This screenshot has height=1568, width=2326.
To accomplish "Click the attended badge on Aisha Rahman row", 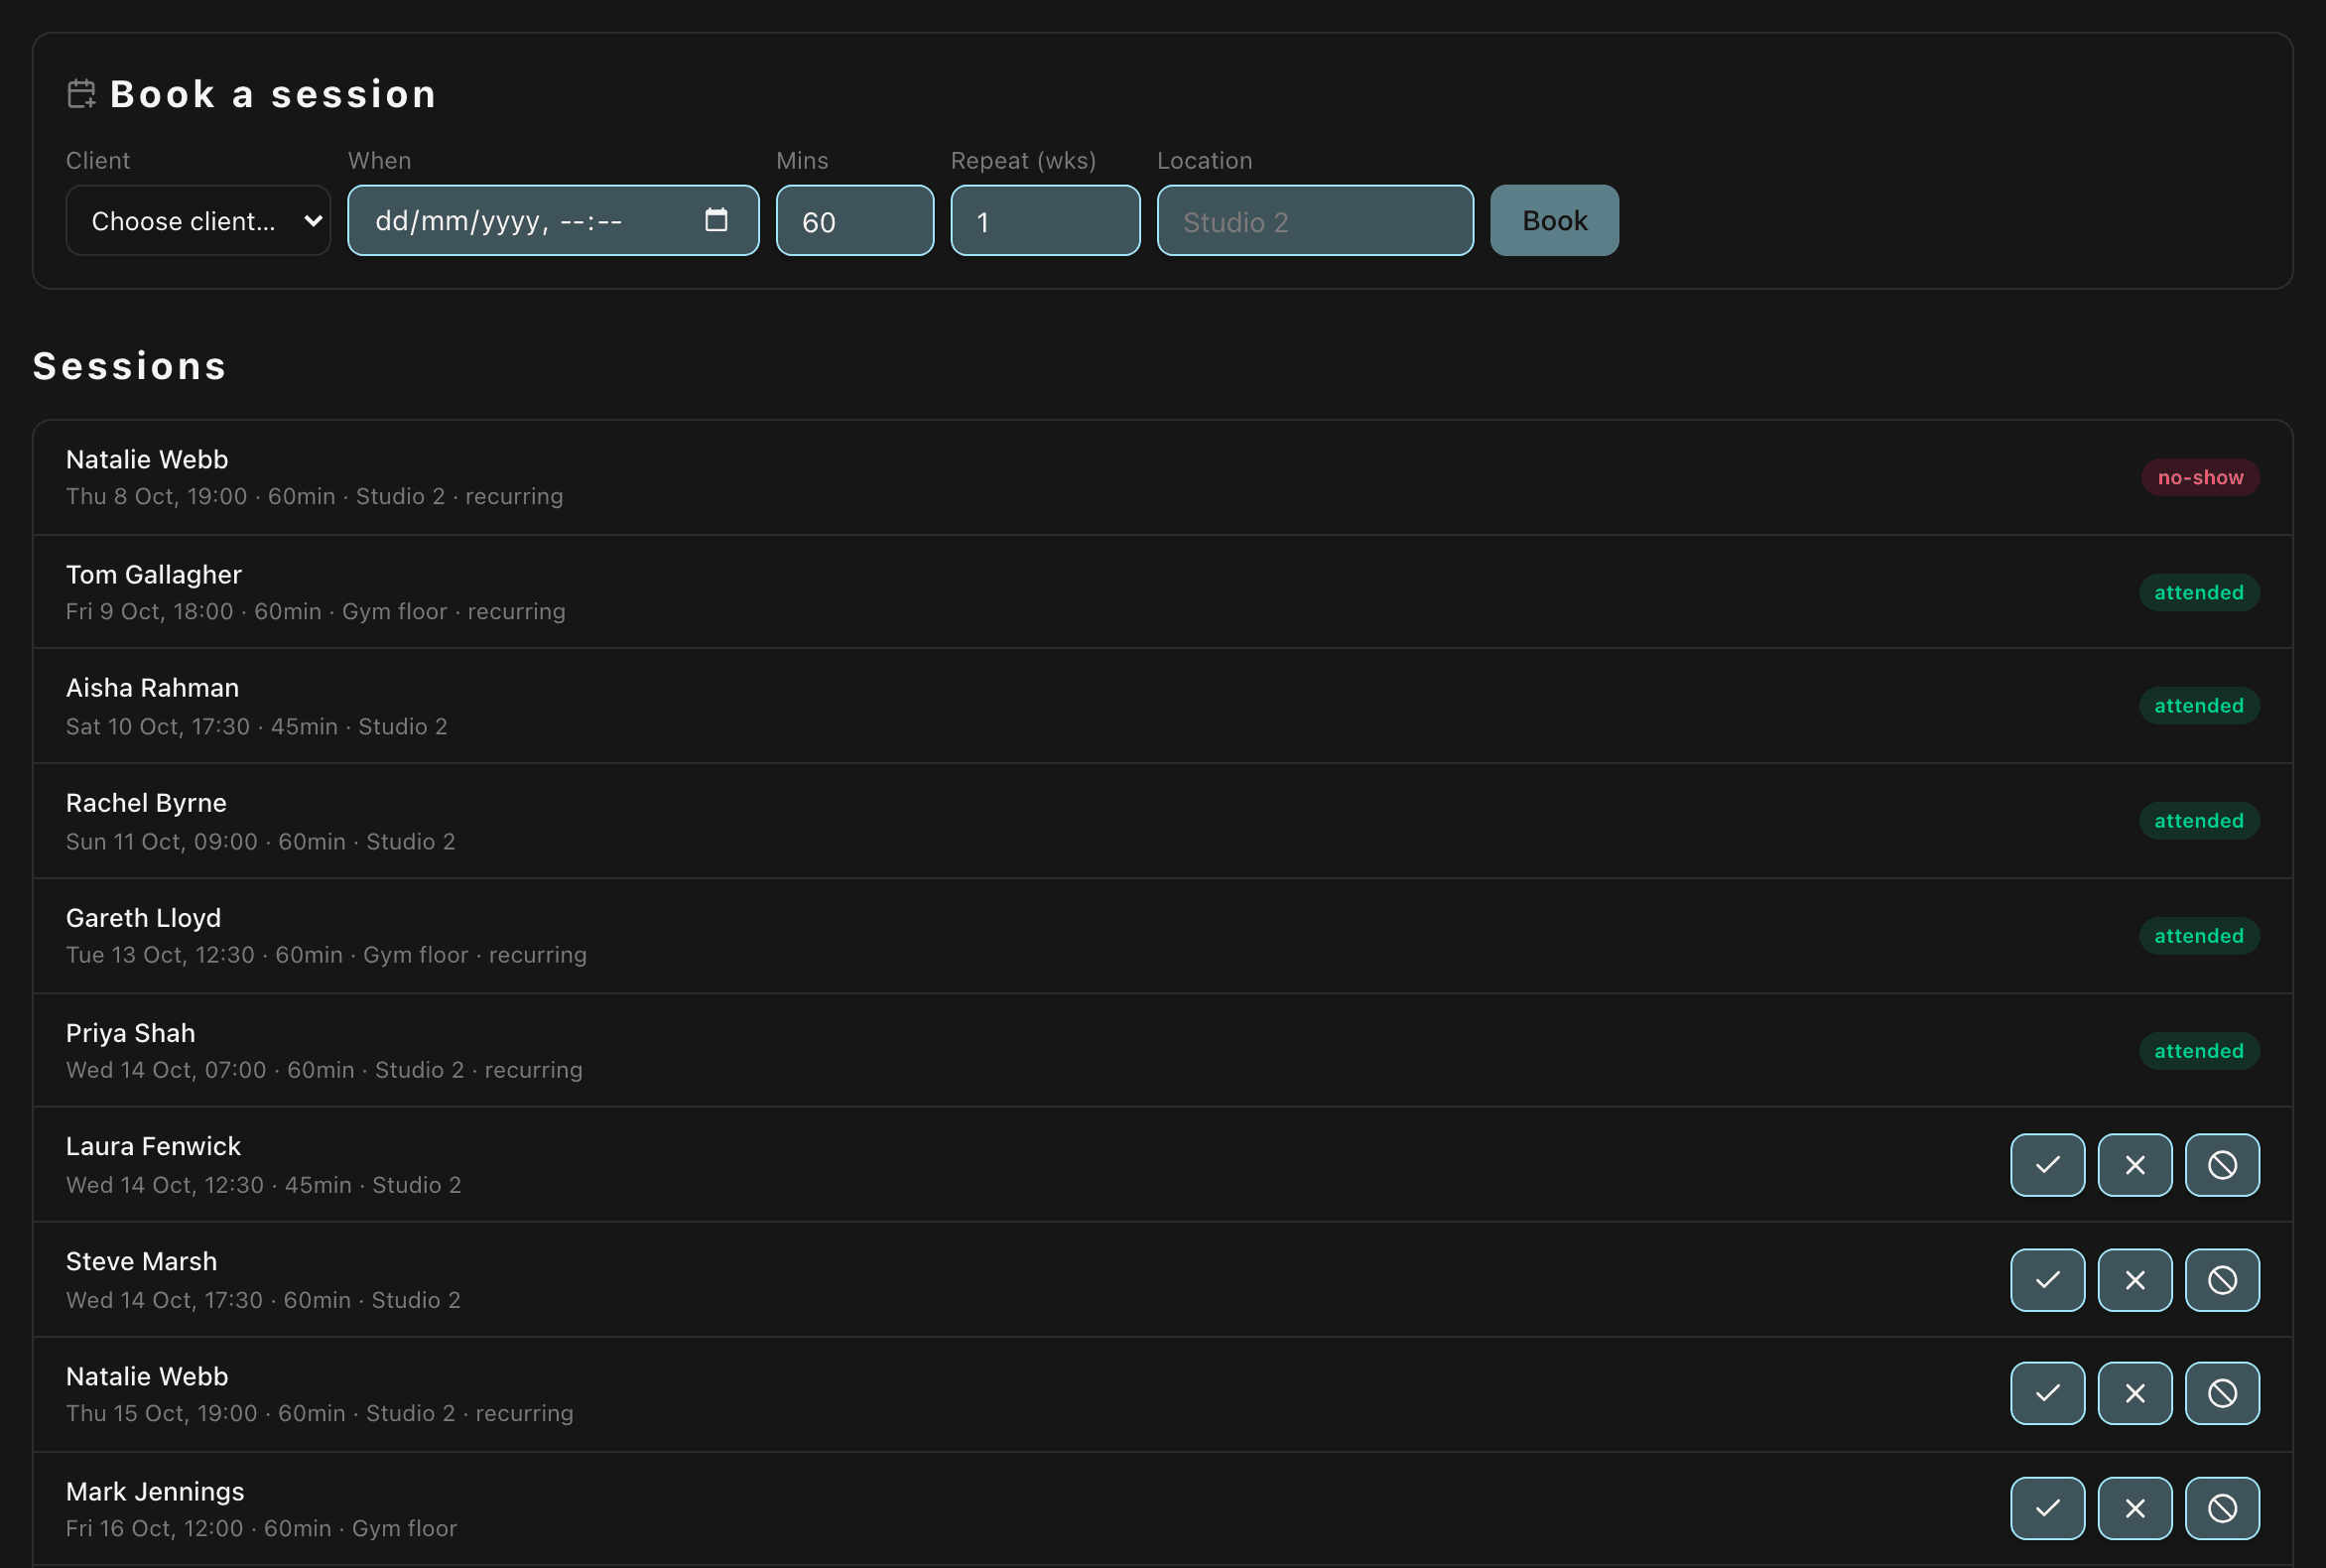I will (2198, 705).
